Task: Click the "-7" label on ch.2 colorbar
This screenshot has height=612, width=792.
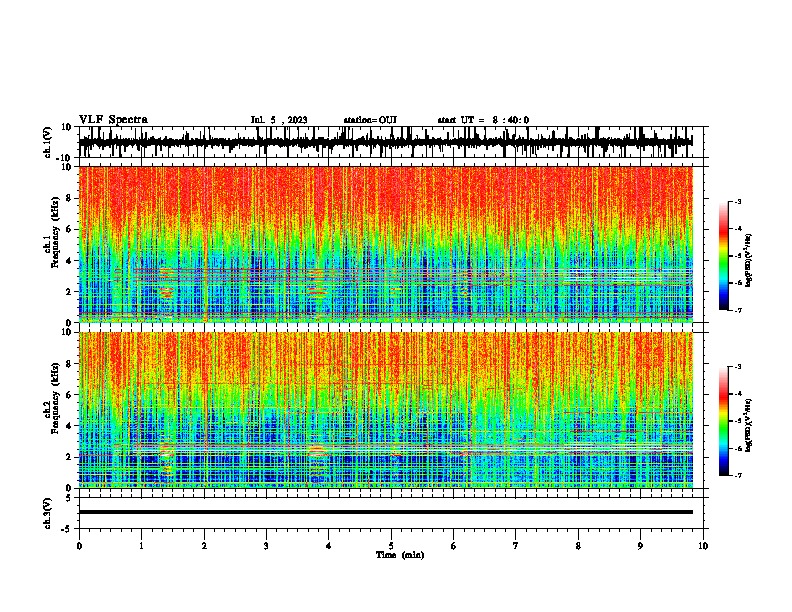Action: [x=737, y=476]
